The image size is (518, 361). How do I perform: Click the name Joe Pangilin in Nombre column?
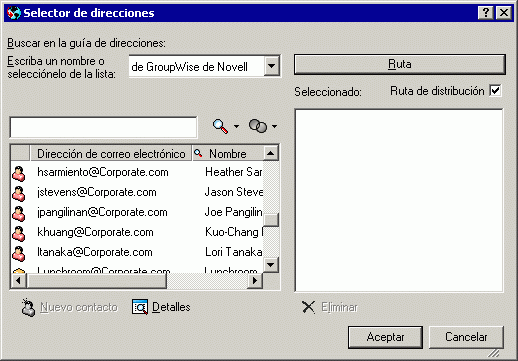tap(233, 212)
